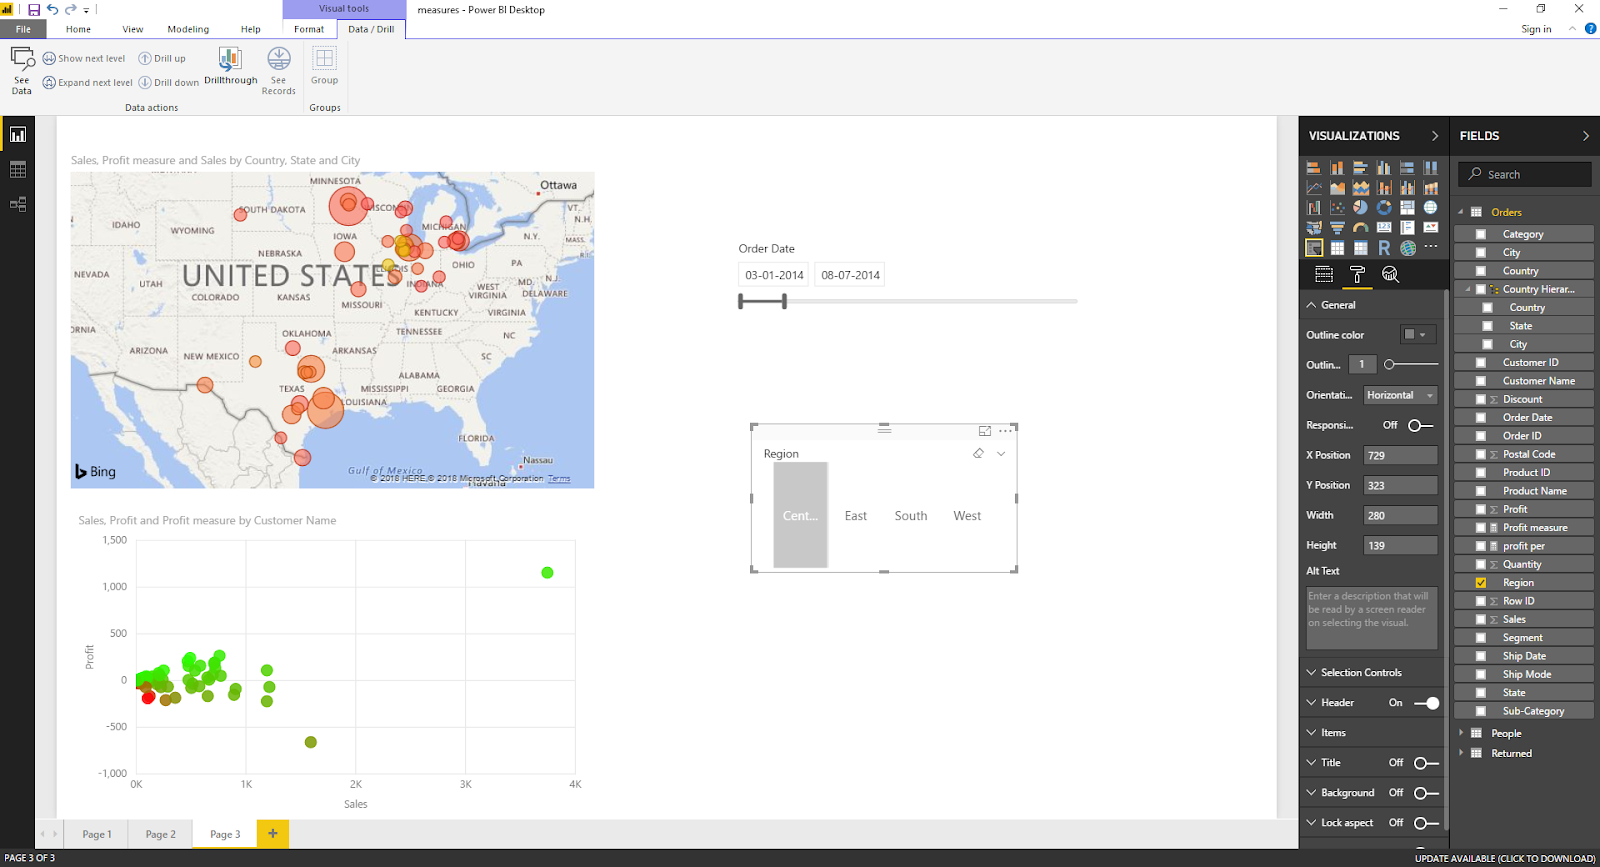Open the Outline color dropdown
Screen dimensions: 1600x867
(x=1418, y=335)
